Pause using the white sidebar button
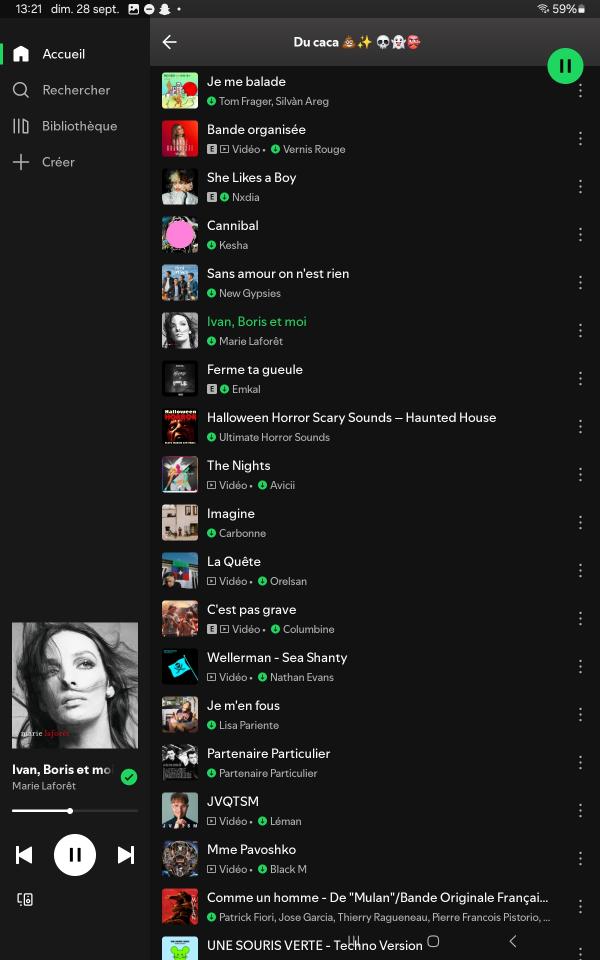Image resolution: width=600 pixels, height=960 pixels. coord(75,855)
